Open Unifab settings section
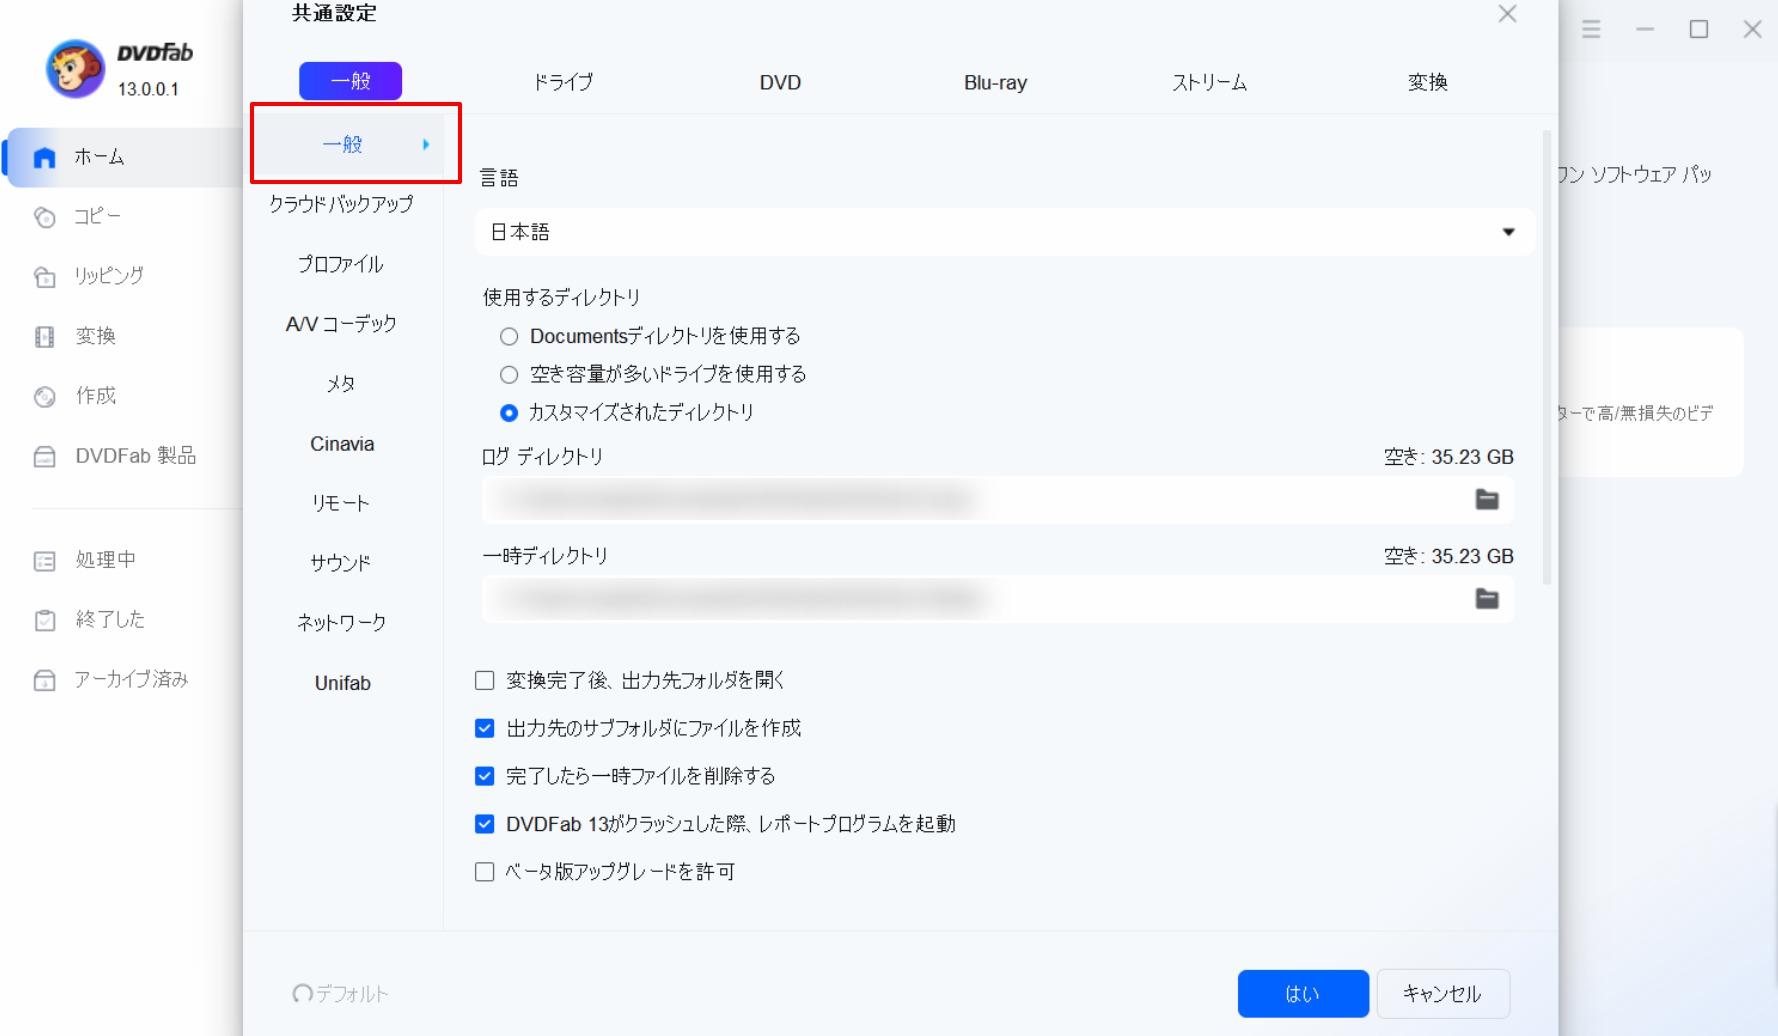This screenshot has width=1778, height=1036. 342,683
